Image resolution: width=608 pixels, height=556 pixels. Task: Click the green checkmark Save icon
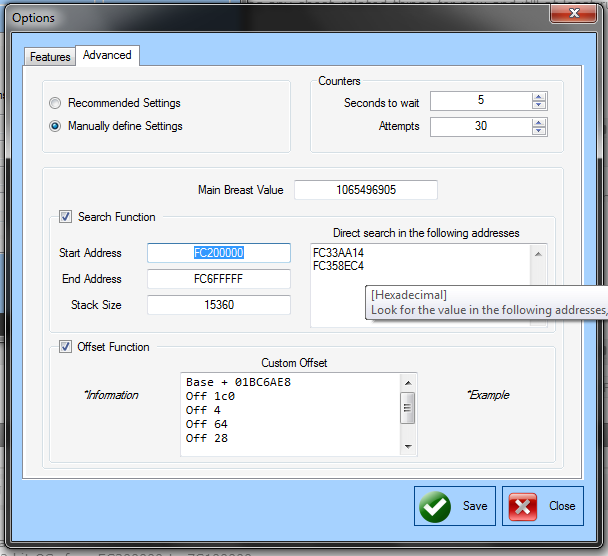pyautogui.click(x=435, y=506)
